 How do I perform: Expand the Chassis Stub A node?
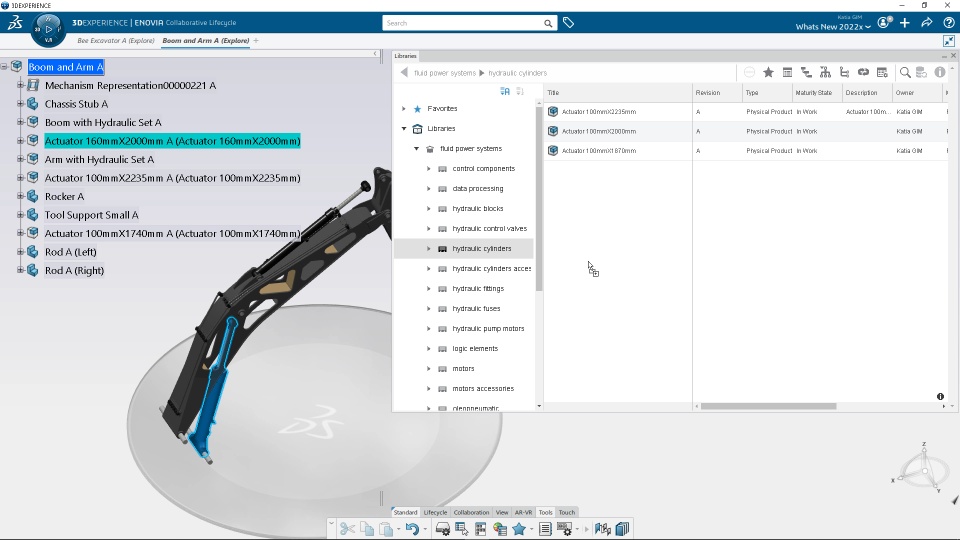[x=20, y=103]
